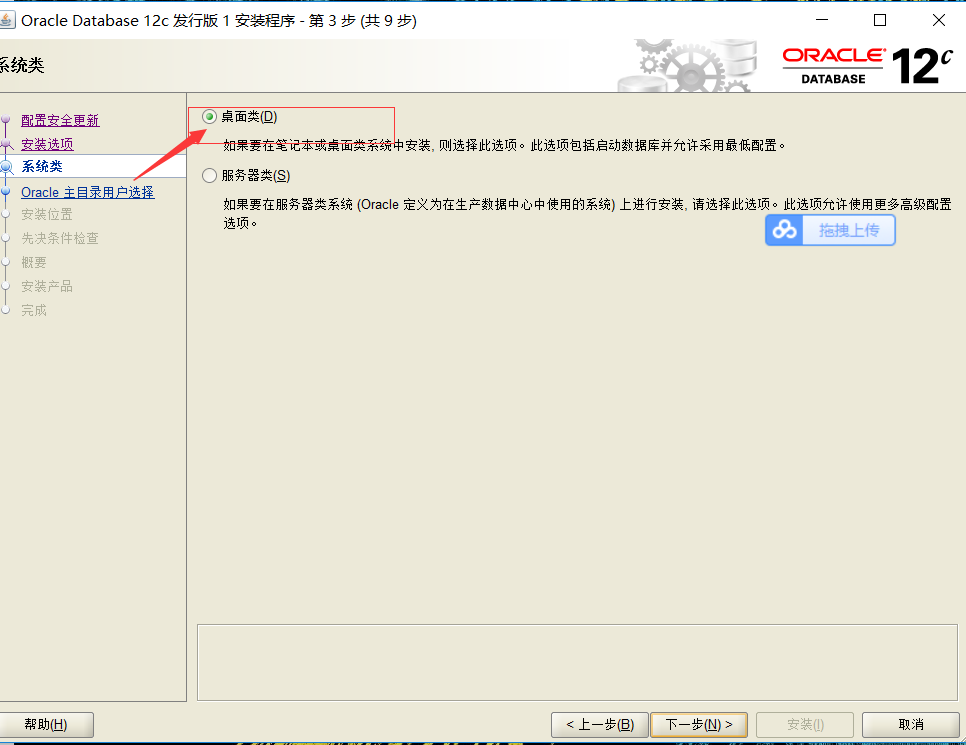Open Oracle 主目录用户选择 step link

(x=87, y=192)
